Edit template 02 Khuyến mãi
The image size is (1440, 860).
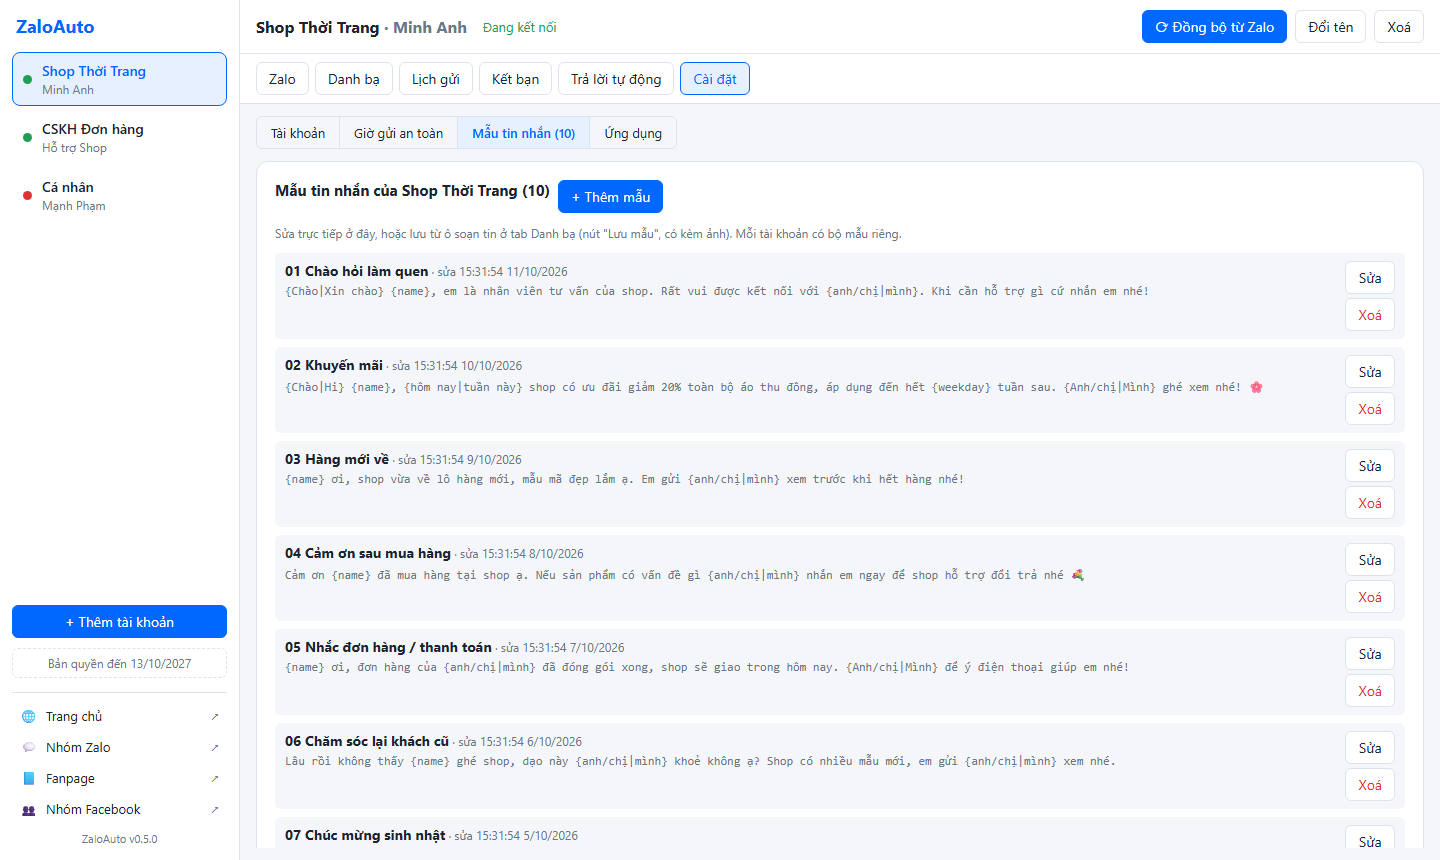point(1370,372)
